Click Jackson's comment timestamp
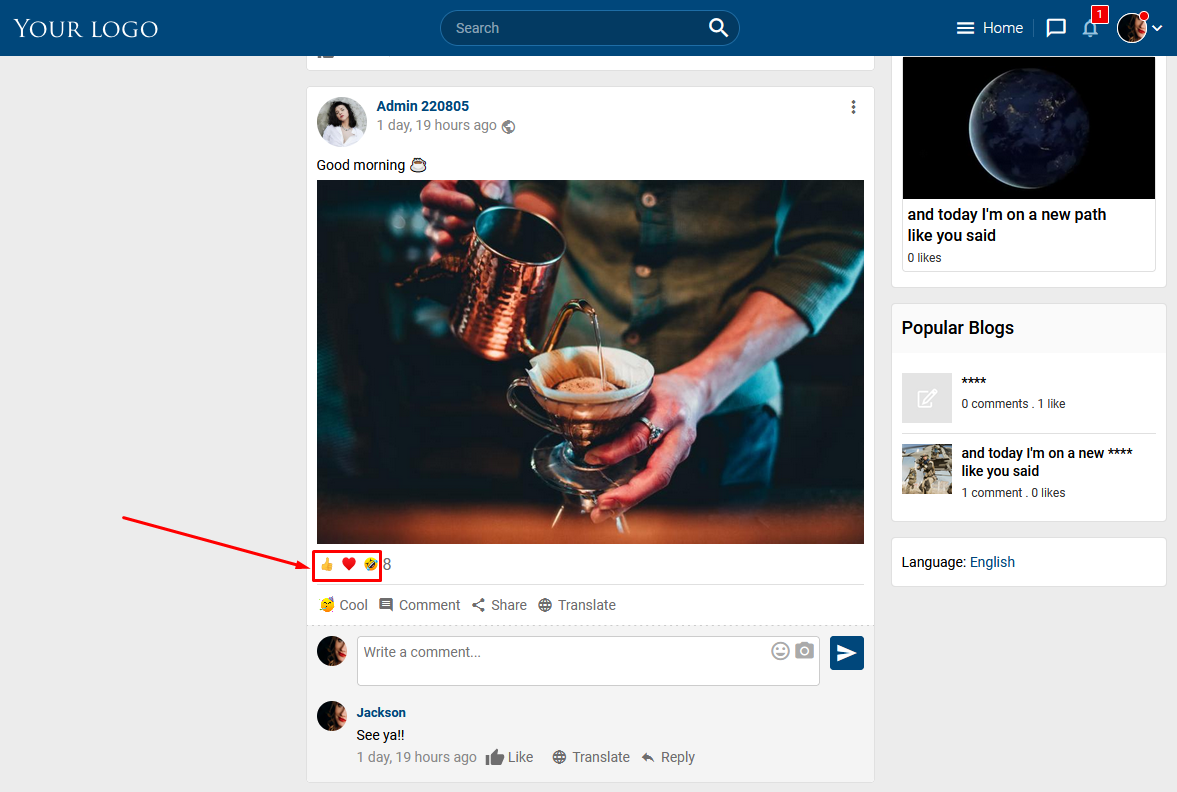Image resolution: width=1177 pixels, height=792 pixels. [417, 757]
